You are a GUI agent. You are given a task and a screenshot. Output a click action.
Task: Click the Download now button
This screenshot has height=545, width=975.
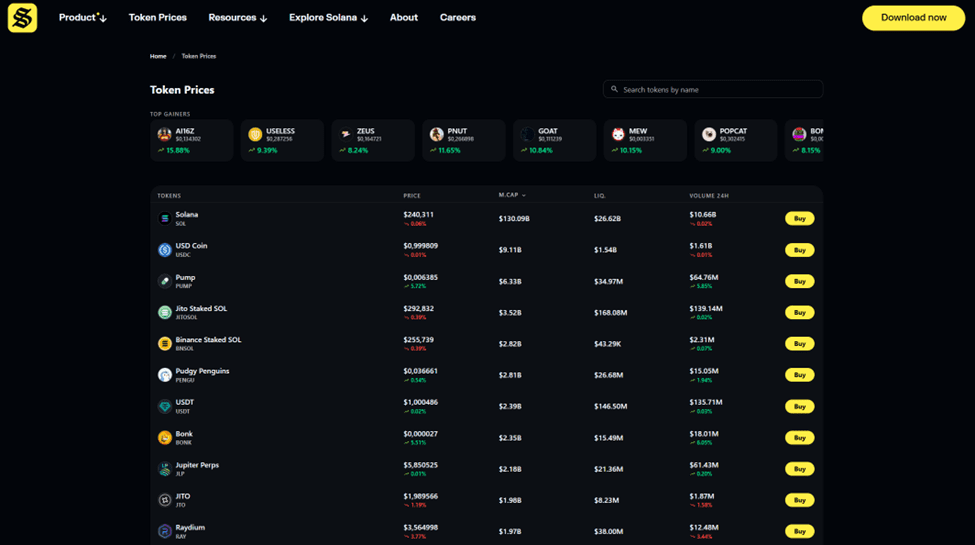click(913, 18)
